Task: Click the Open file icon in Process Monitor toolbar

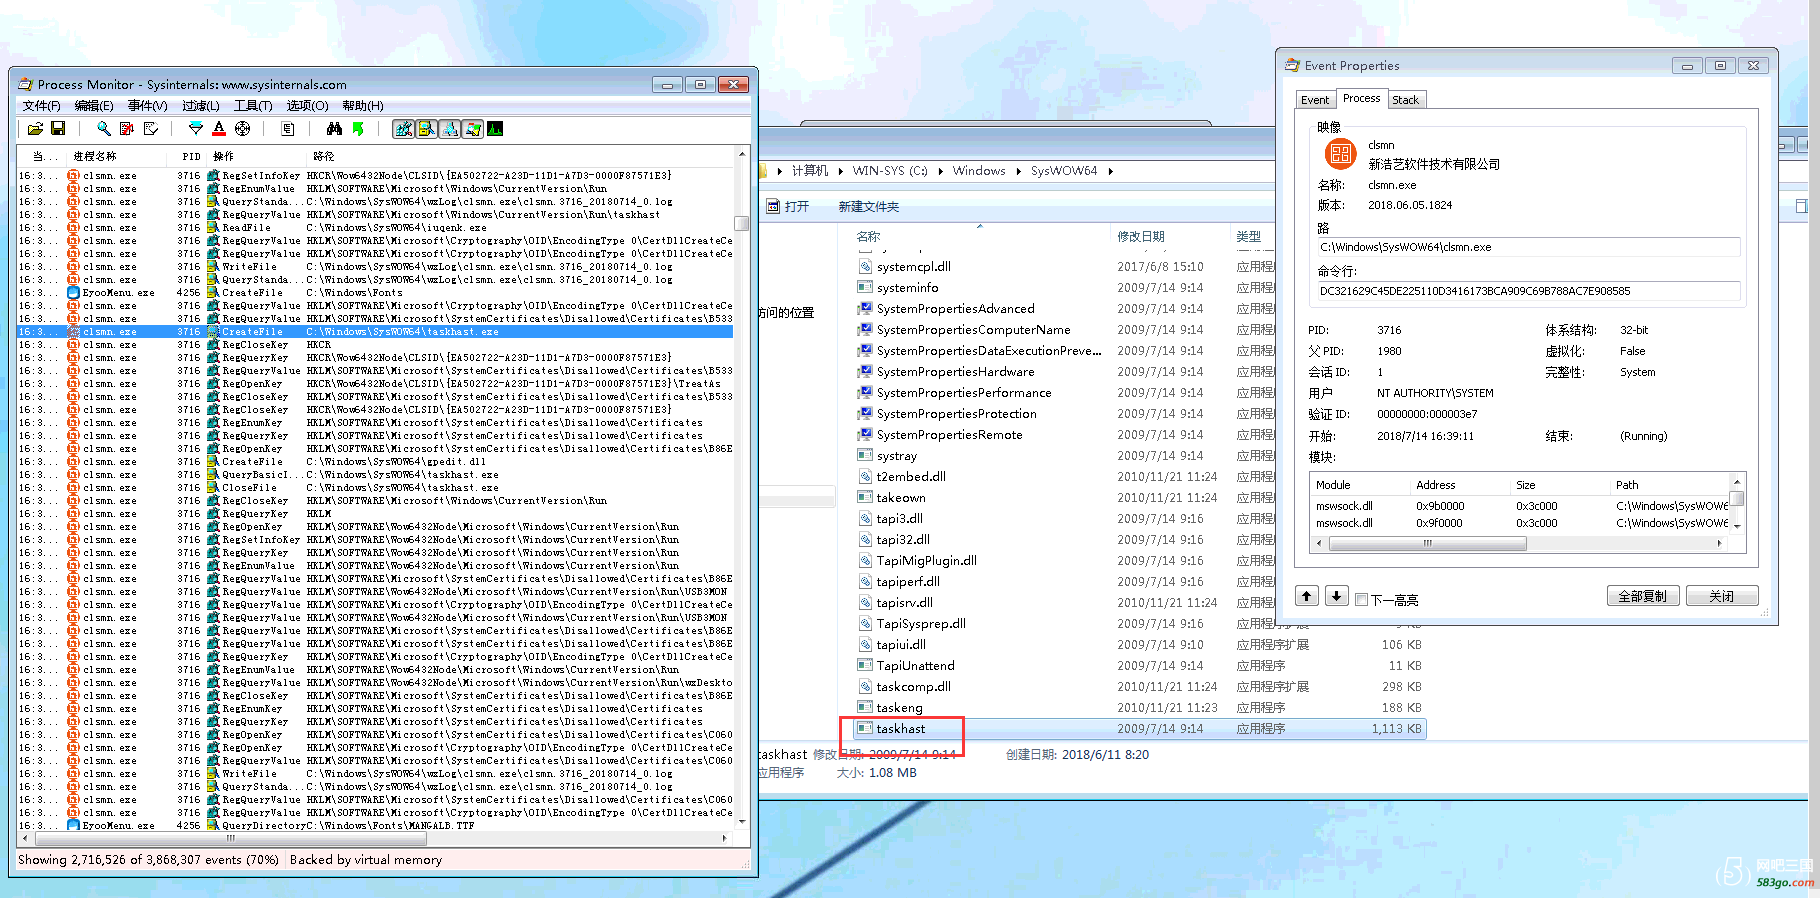Action: coord(35,129)
